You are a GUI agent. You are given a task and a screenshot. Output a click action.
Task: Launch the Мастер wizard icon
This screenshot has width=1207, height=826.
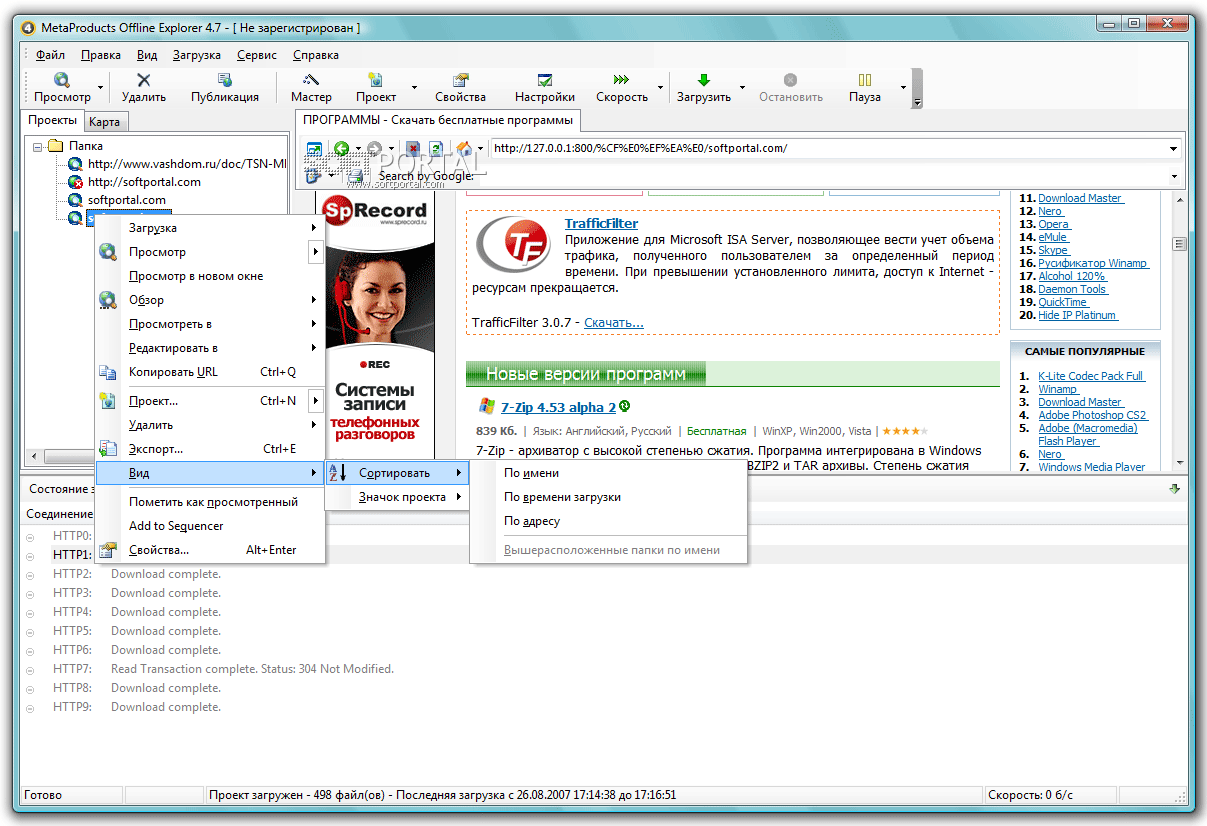click(x=311, y=80)
